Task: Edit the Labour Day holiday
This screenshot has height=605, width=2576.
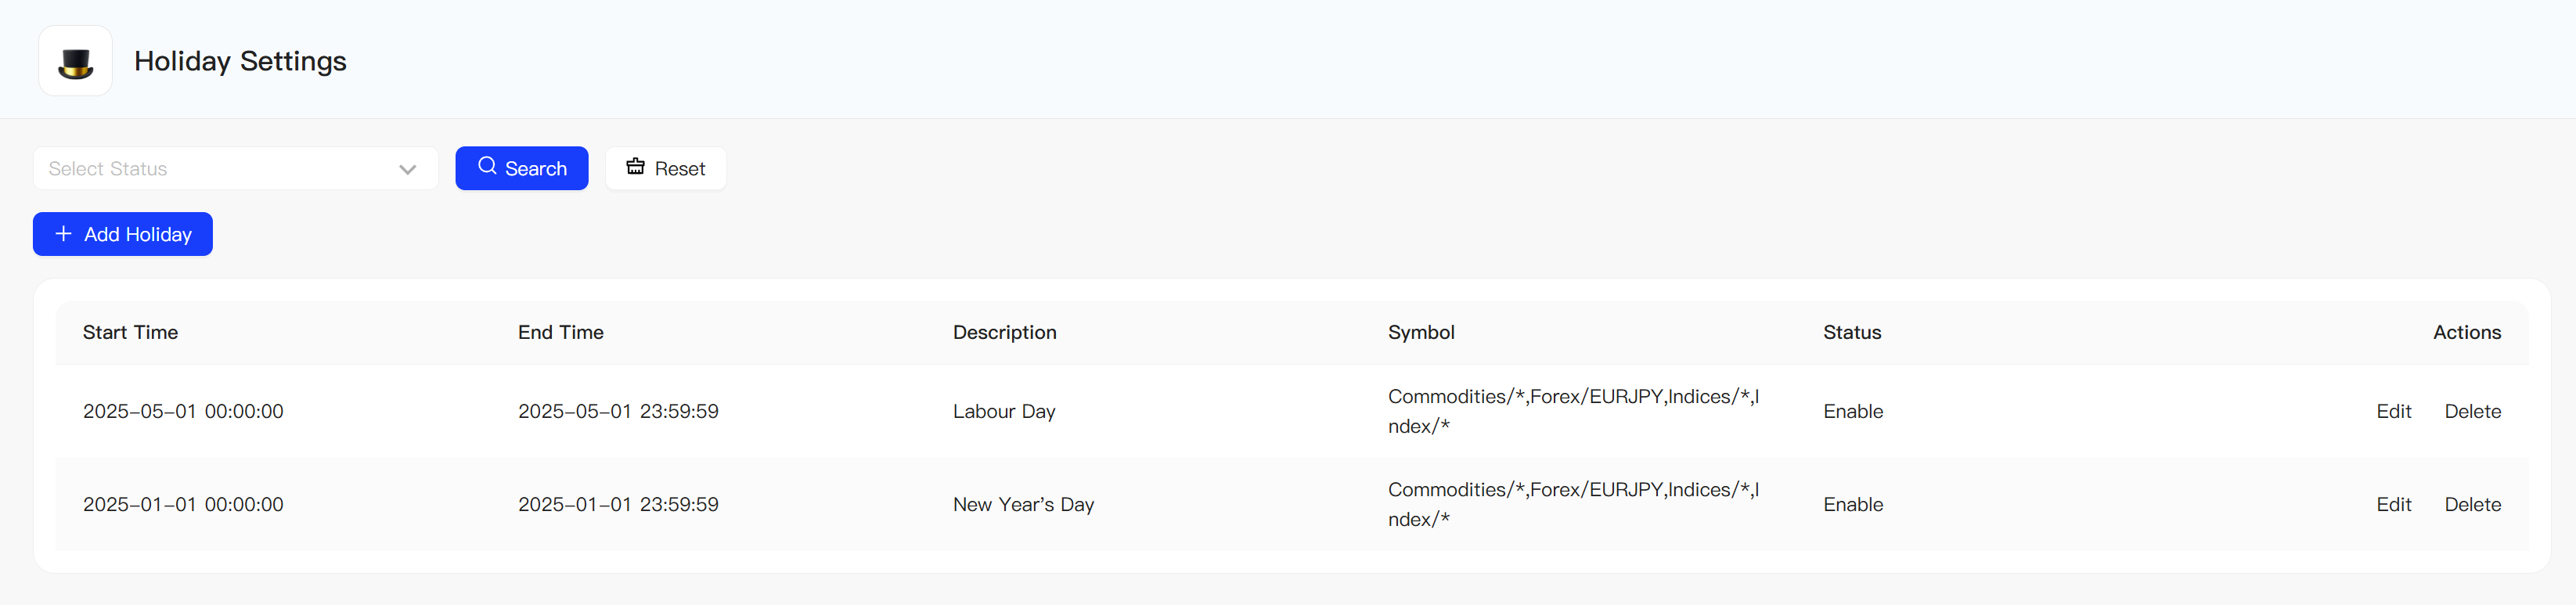Action: pyautogui.click(x=2393, y=411)
